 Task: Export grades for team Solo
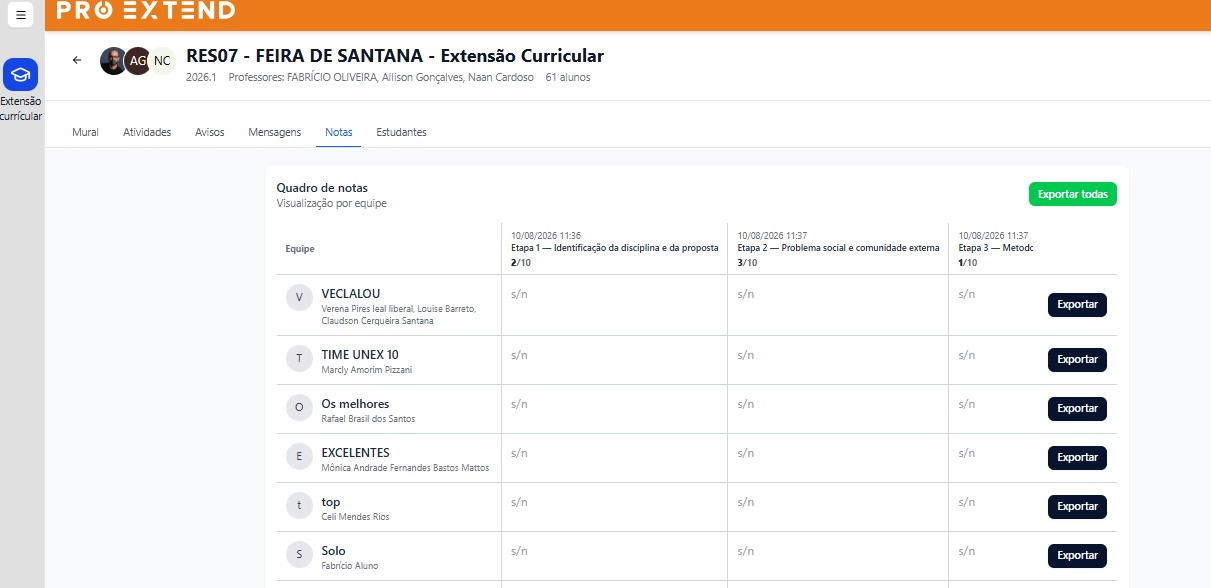pyautogui.click(x=1077, y=556)
